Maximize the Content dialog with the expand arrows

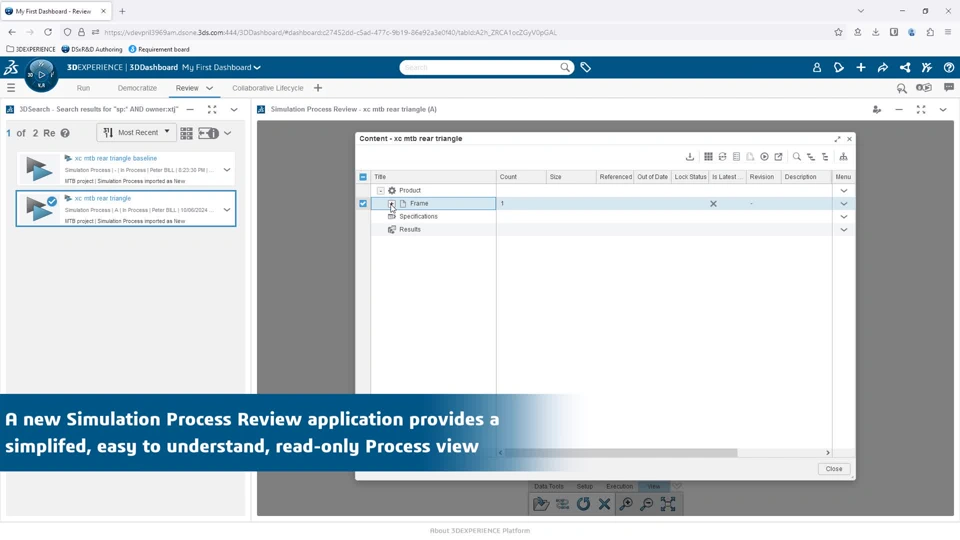pos(838,139)
